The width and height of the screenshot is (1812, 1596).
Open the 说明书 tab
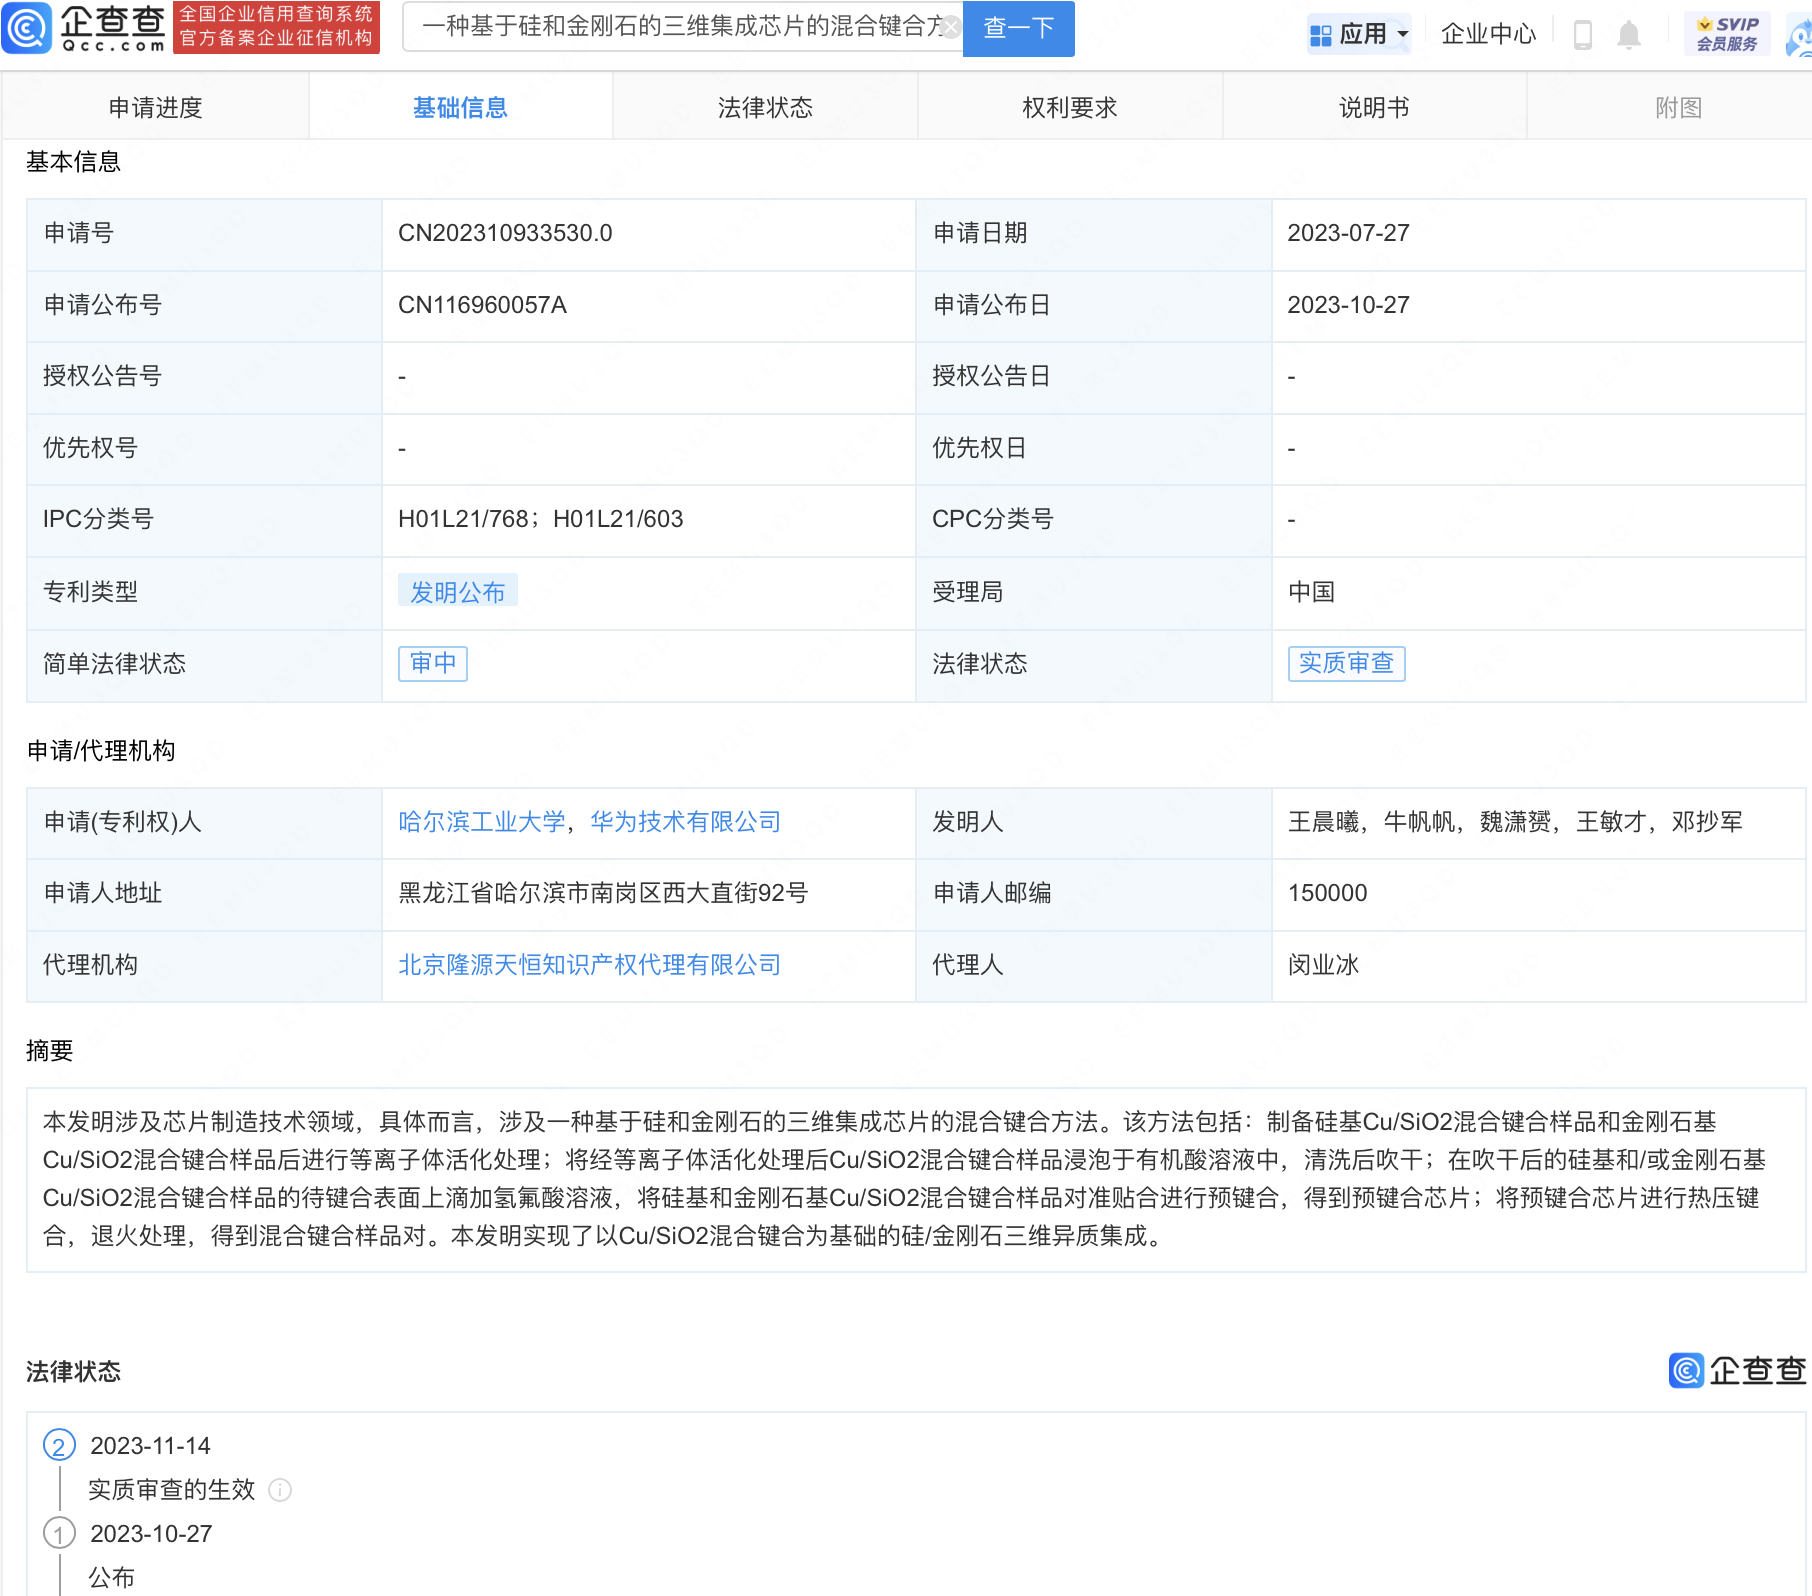click(1374, 108)
